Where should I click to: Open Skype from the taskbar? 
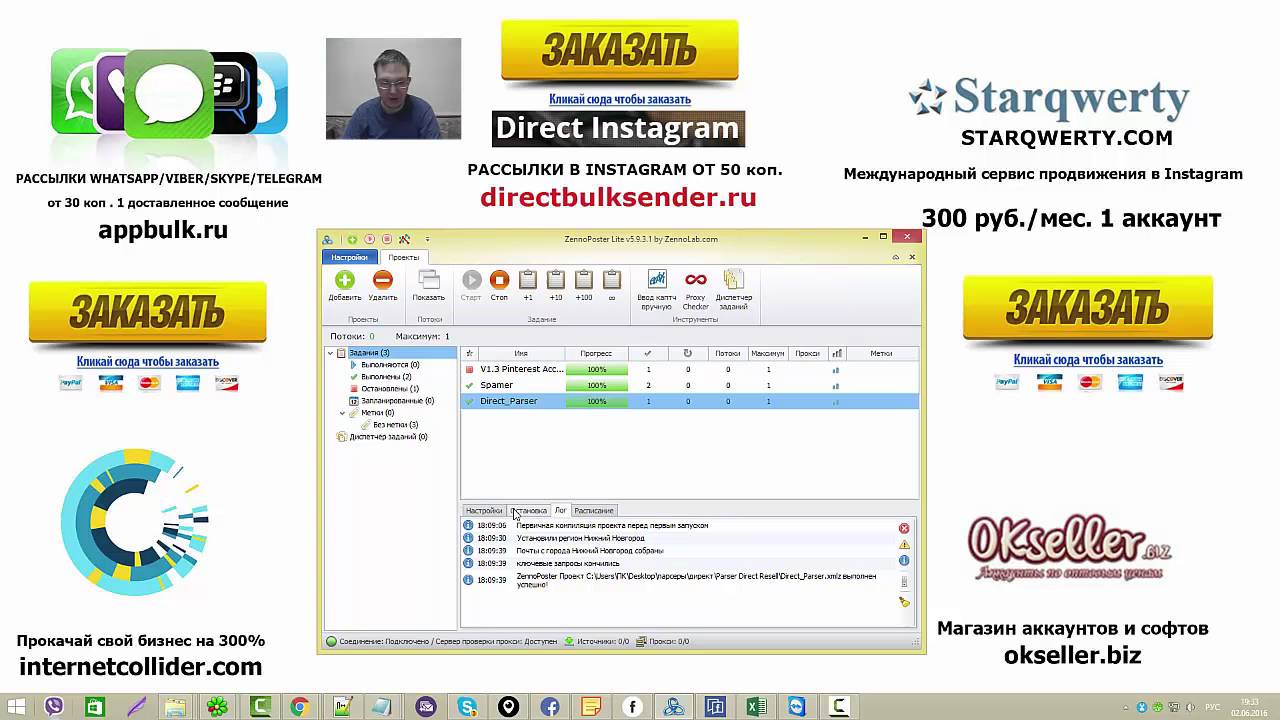(467, 707)
